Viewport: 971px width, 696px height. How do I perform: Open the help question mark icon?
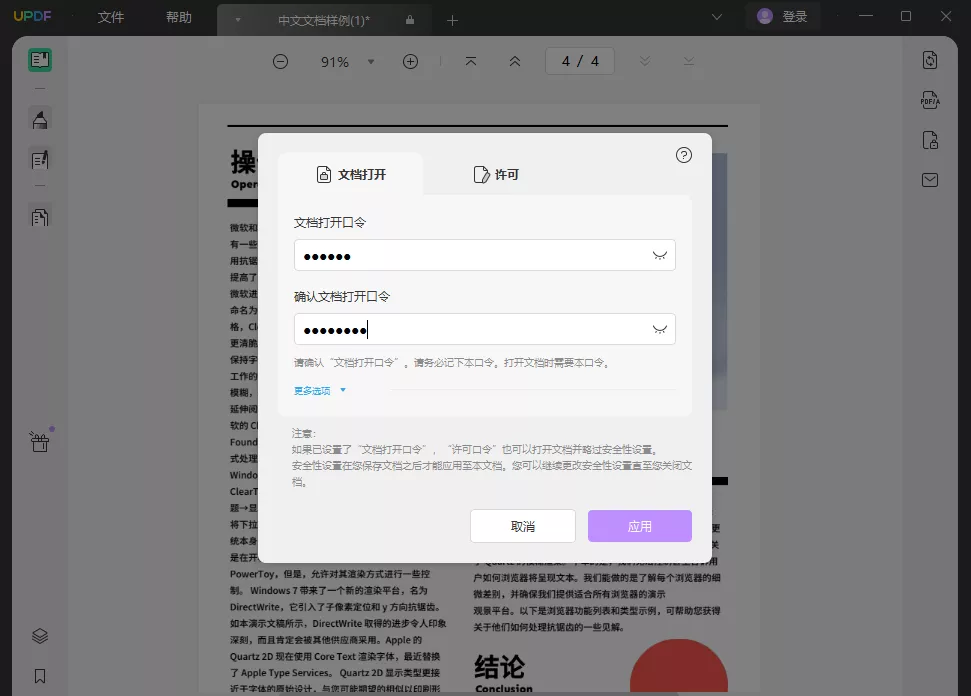pos(684,155)
